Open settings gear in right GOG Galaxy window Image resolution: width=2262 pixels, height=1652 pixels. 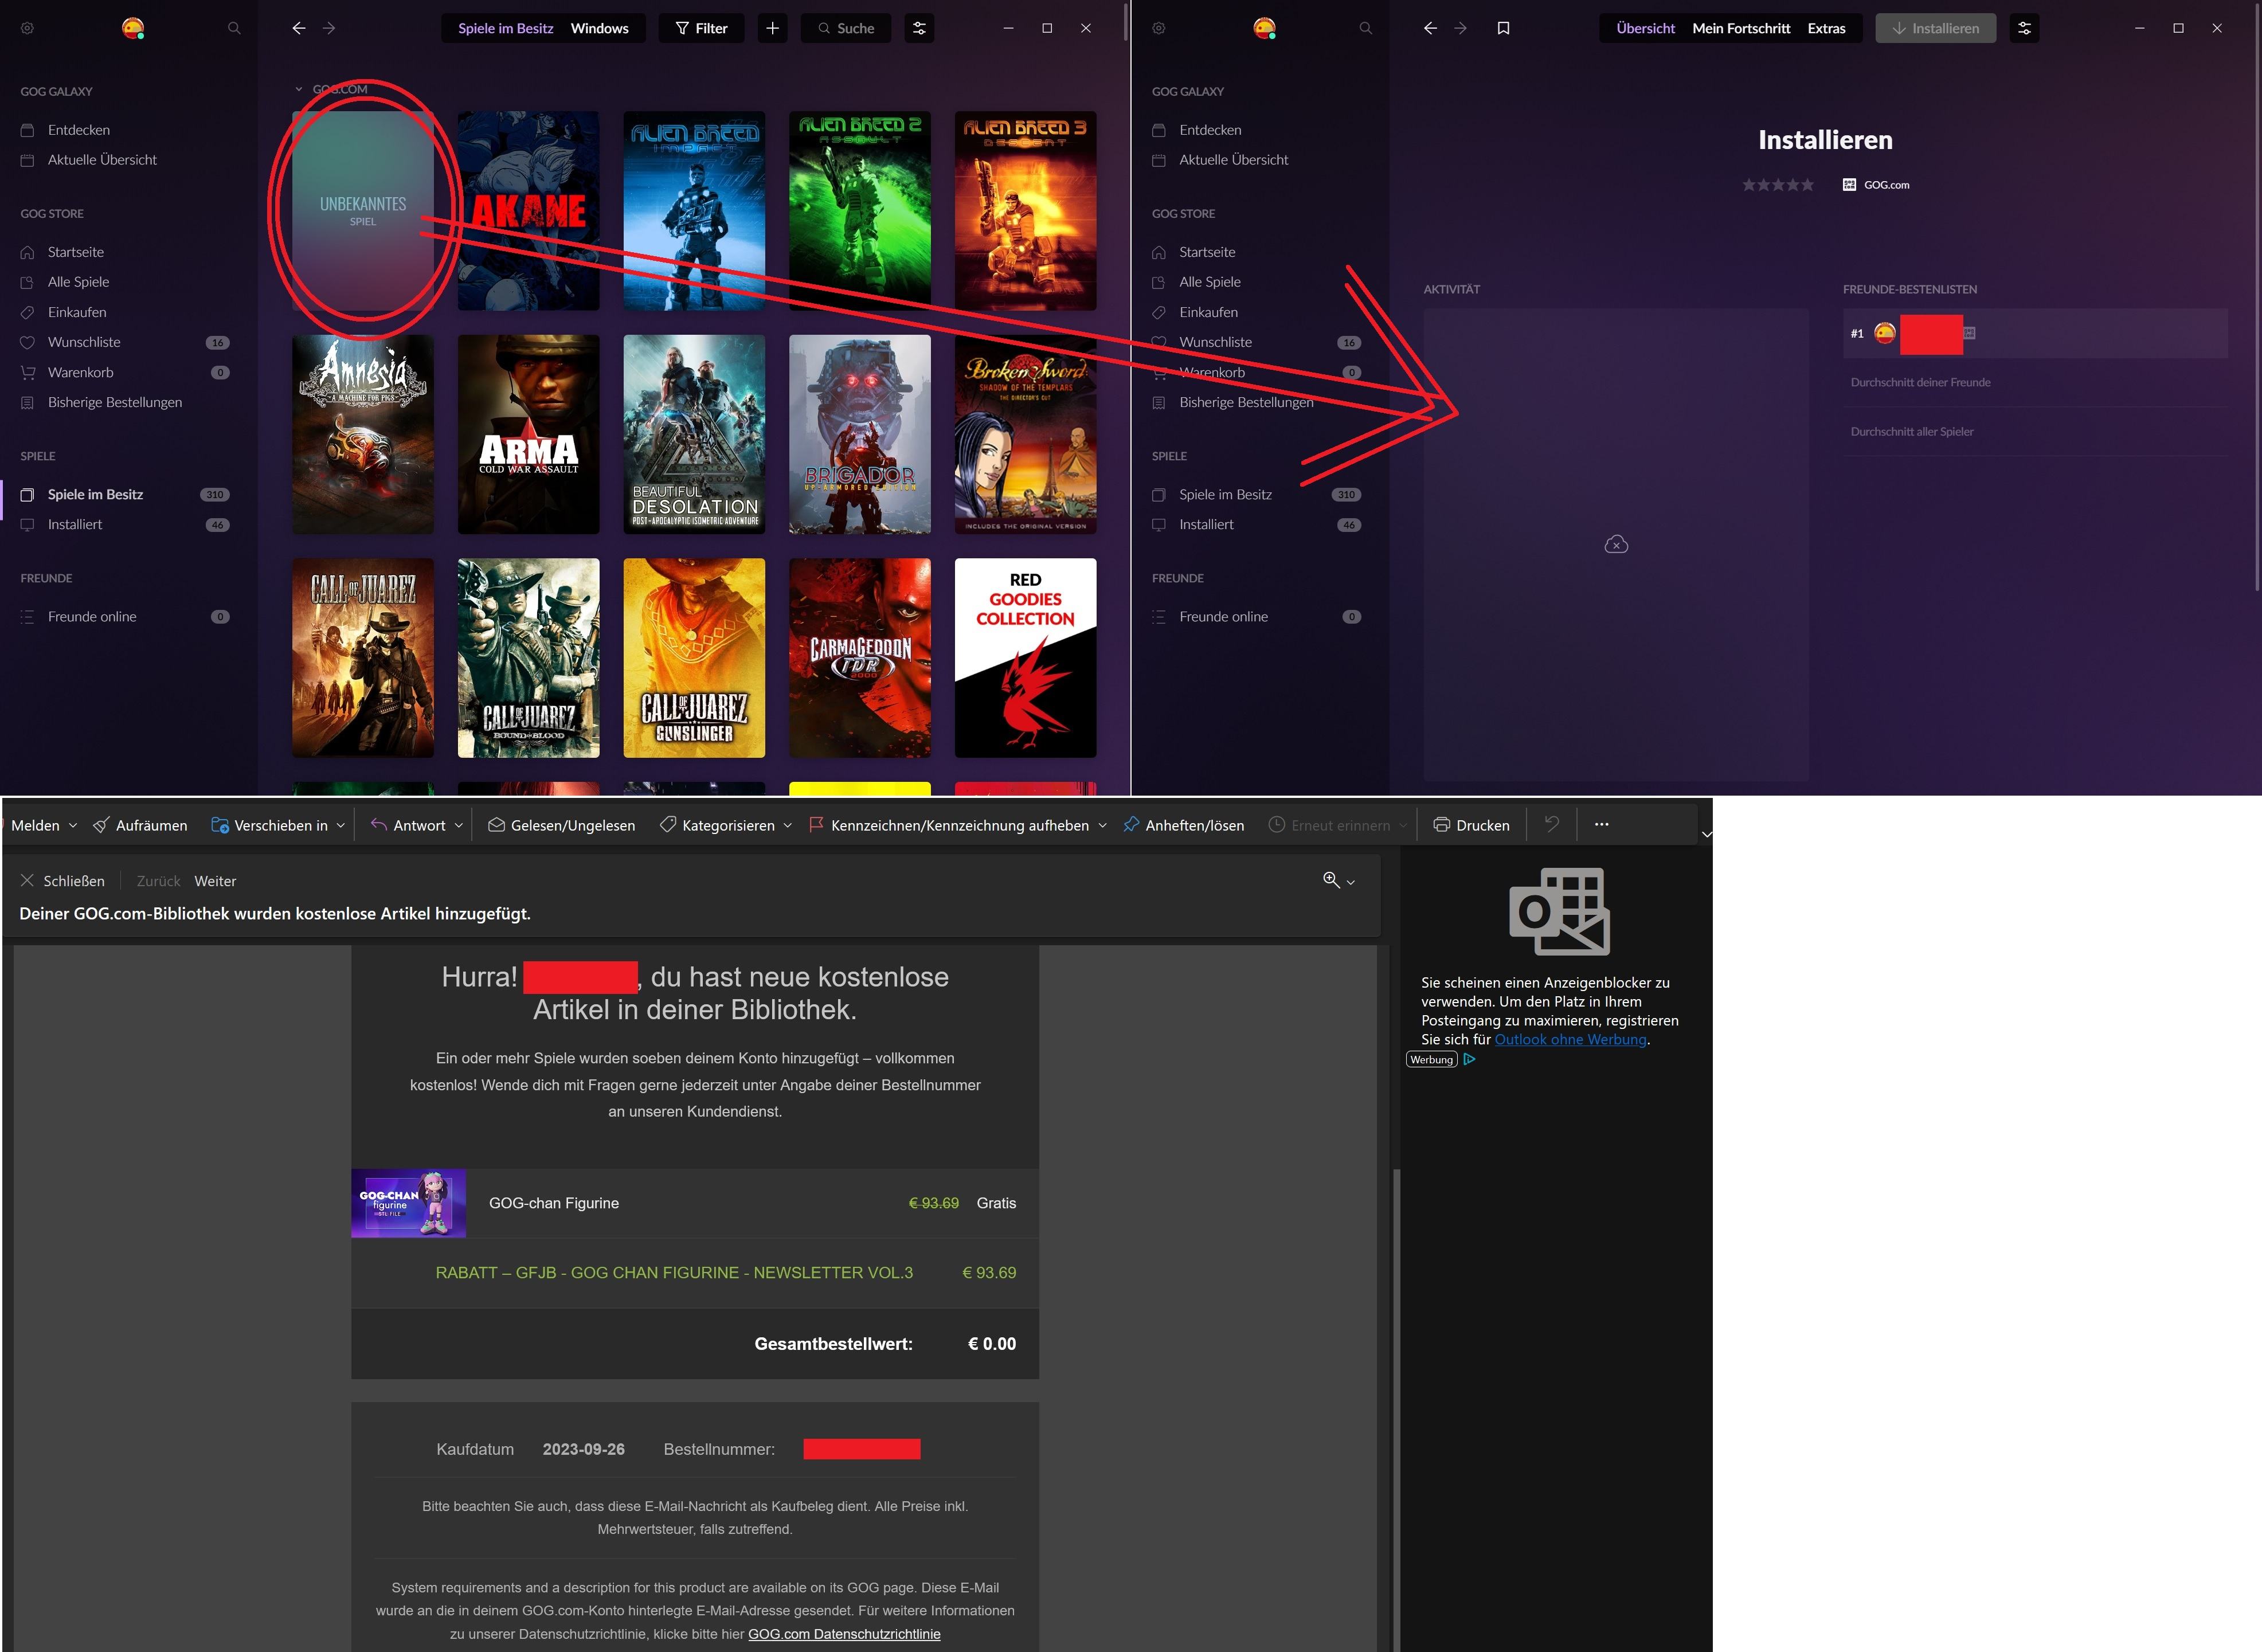pyautogui.click(x=1158, y=28)
